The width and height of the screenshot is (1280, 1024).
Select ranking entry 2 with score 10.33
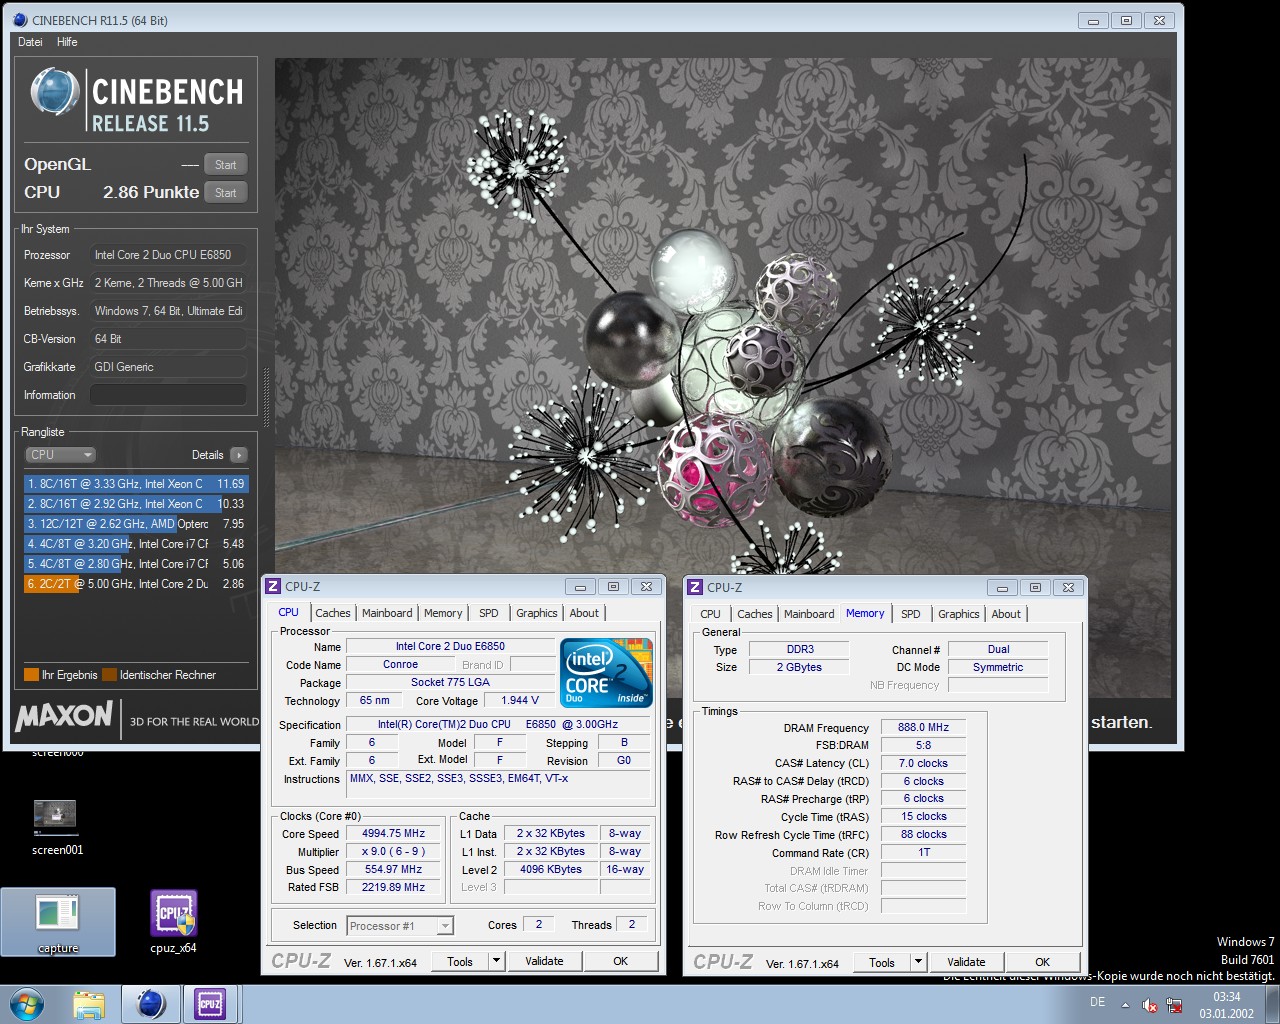click(135, 504)
